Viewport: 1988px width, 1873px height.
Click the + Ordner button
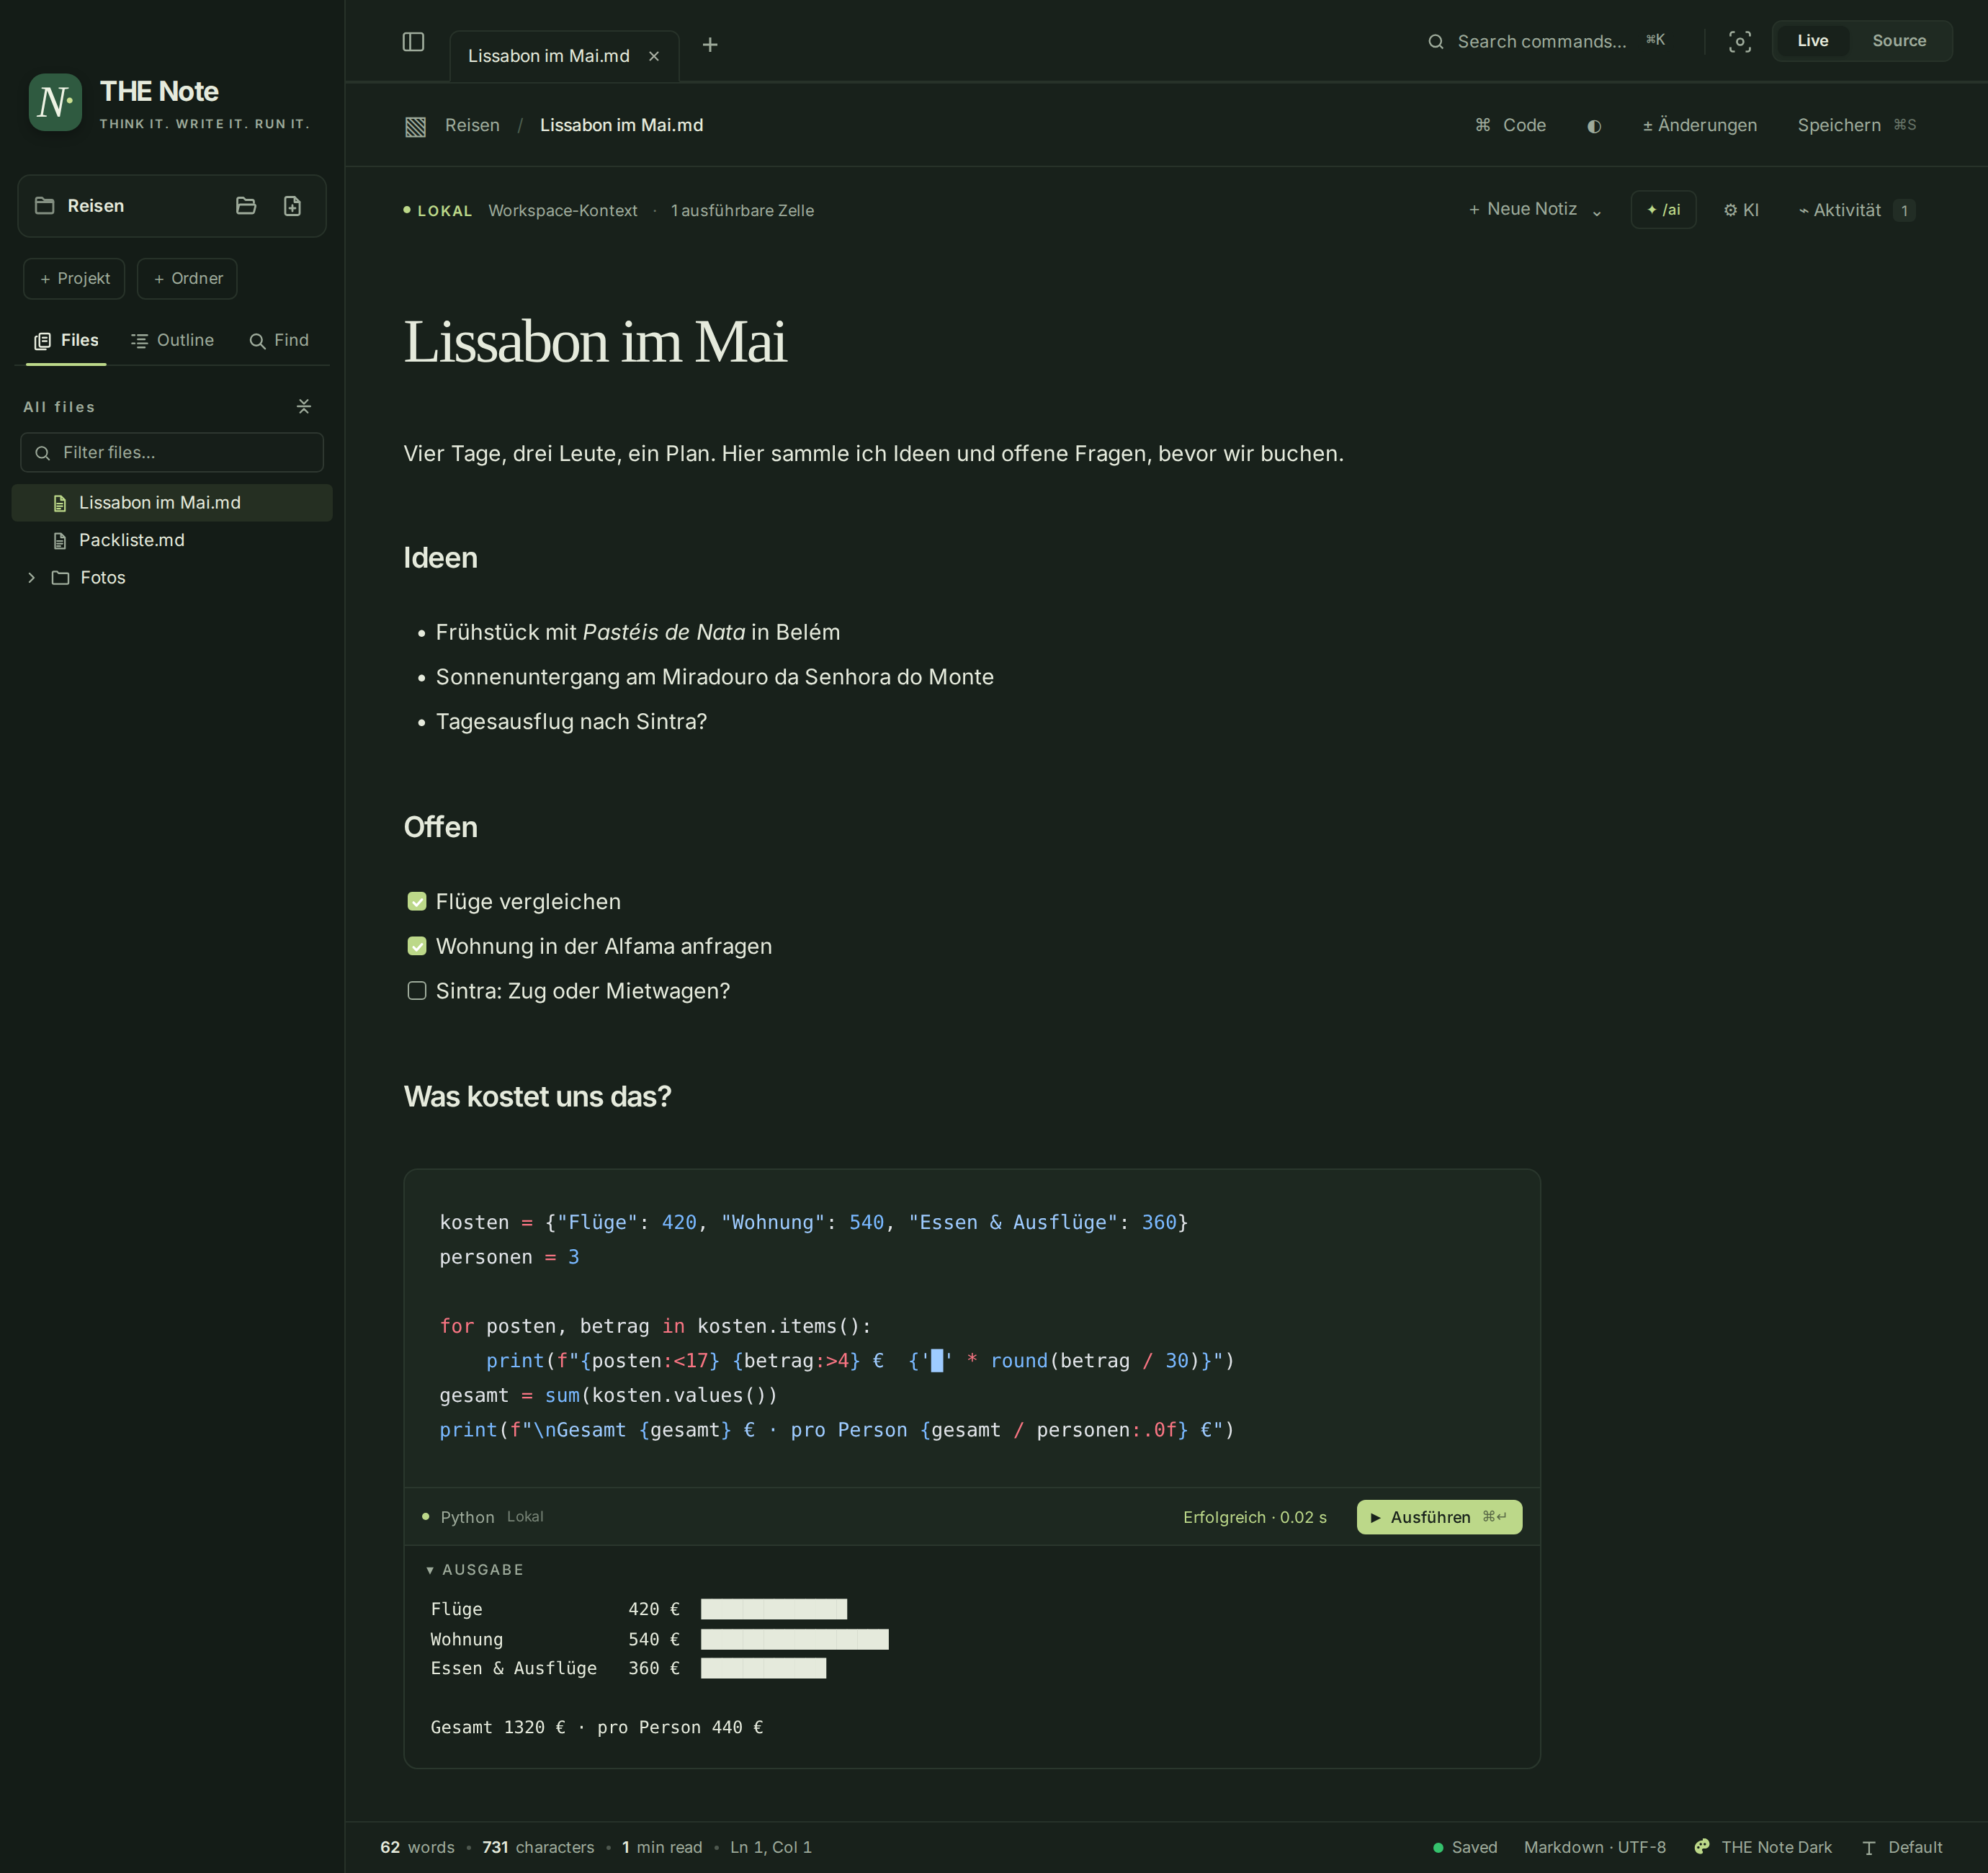187,278
